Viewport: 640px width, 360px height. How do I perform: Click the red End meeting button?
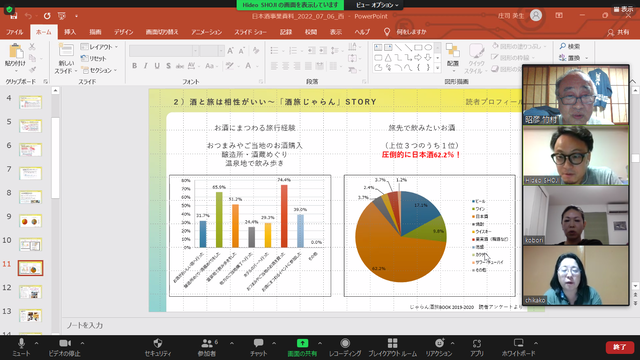(x=620, y=347)
